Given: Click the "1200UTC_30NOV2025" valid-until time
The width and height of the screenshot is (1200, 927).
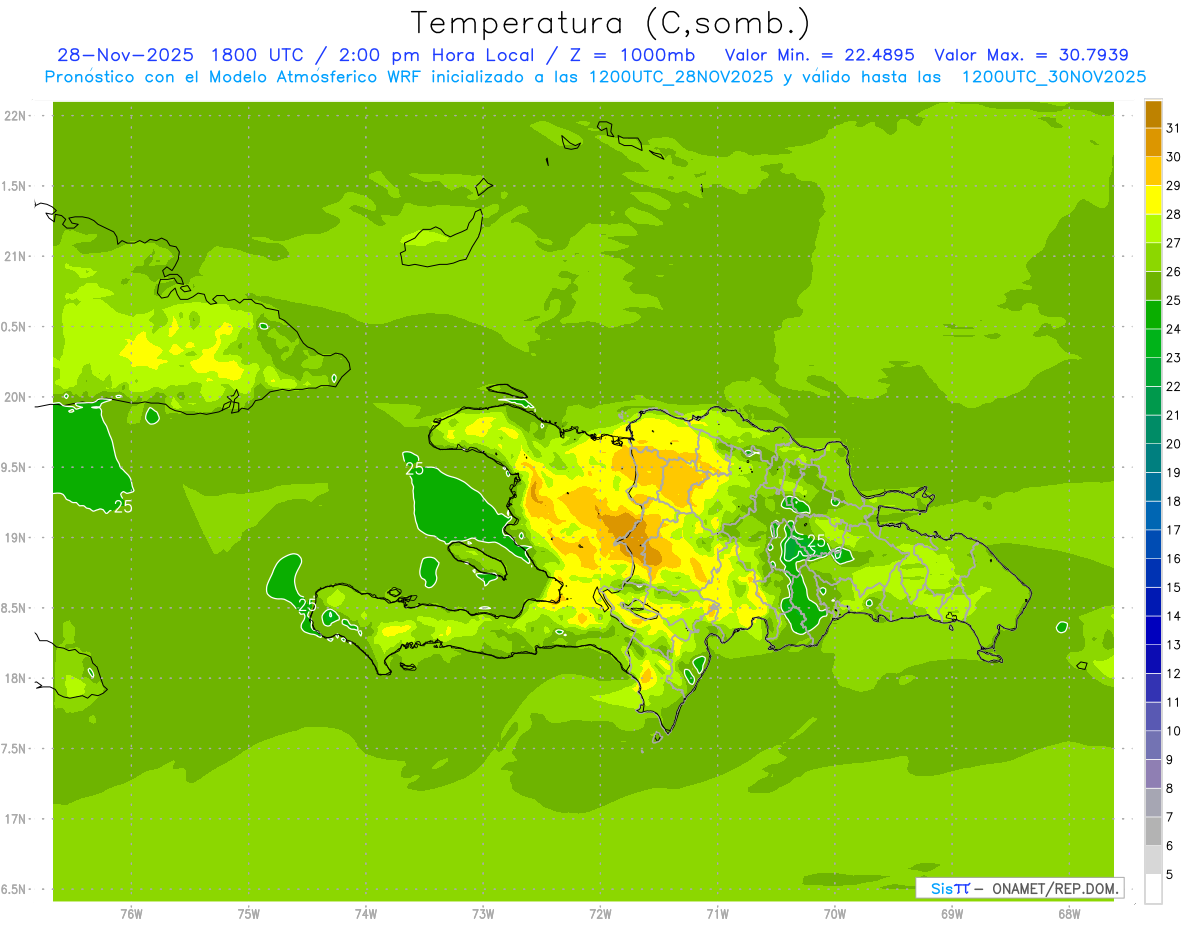Looking at the screenshot, I should click(x=1053, y=77).
